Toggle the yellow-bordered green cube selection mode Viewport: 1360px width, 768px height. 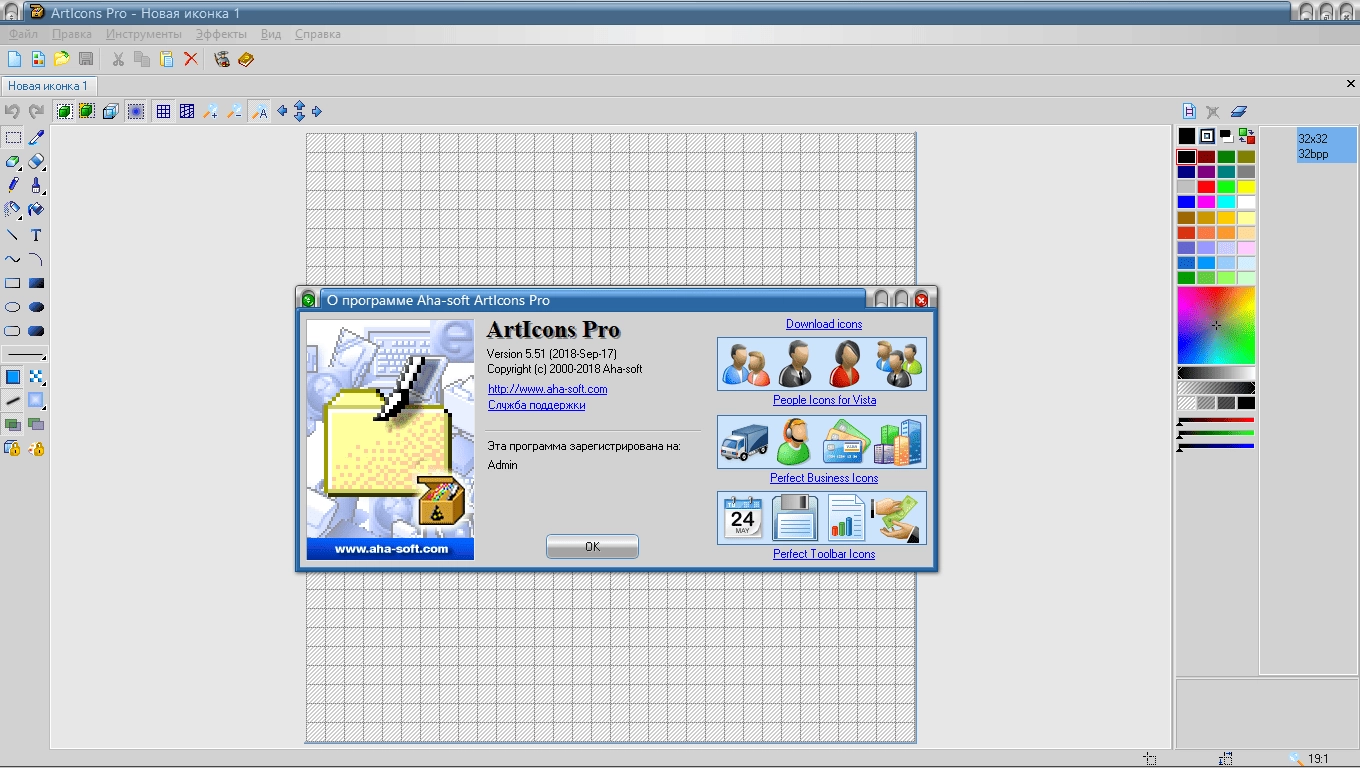tap(87, 112)
